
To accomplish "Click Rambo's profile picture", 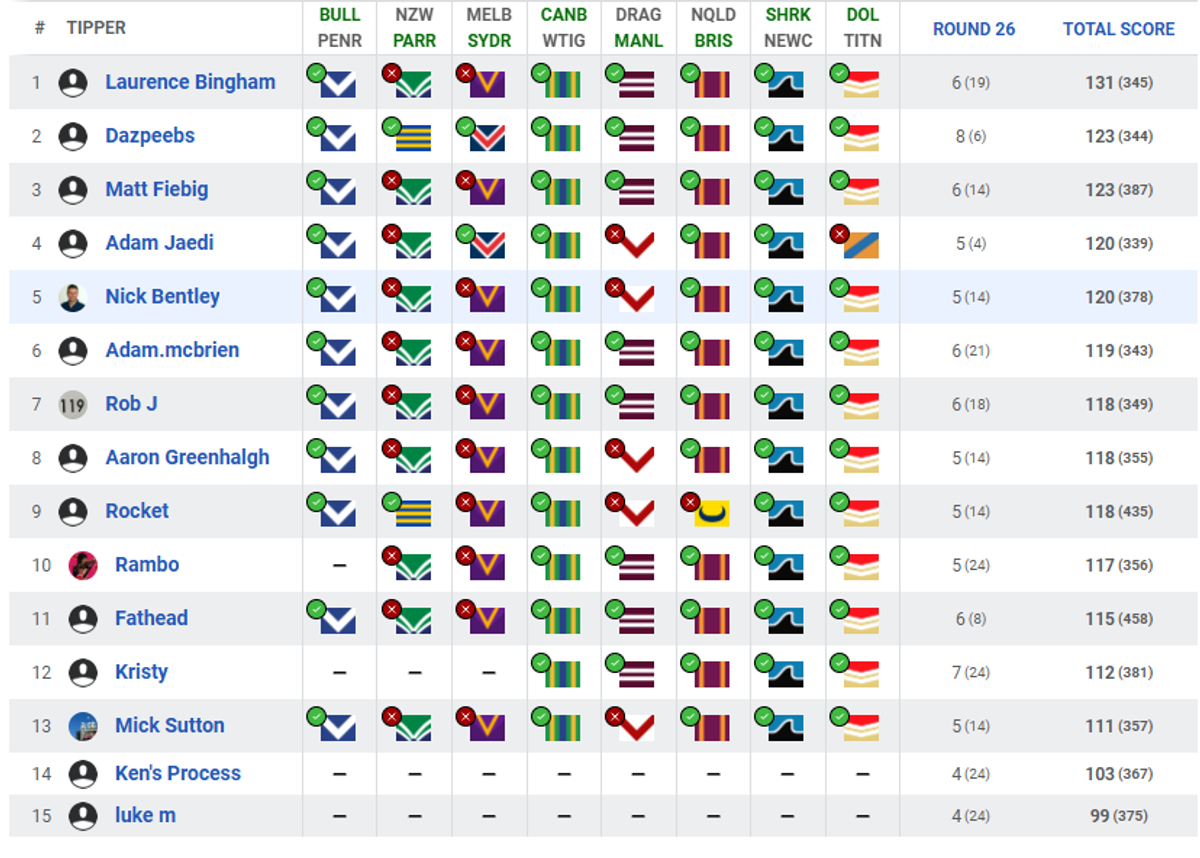I will coord(83,565).
